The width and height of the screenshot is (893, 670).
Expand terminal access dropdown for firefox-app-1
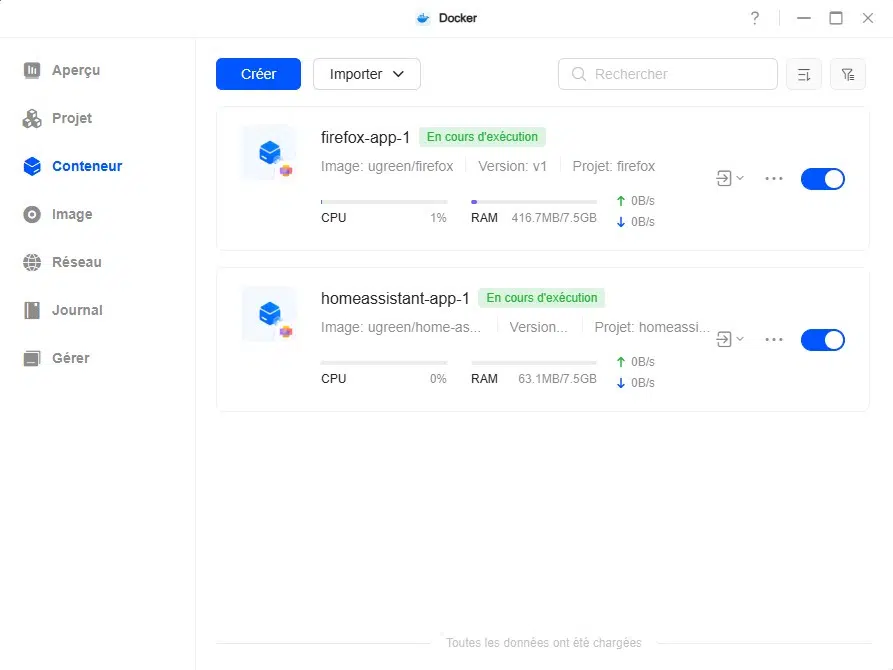tap(729, 178)
